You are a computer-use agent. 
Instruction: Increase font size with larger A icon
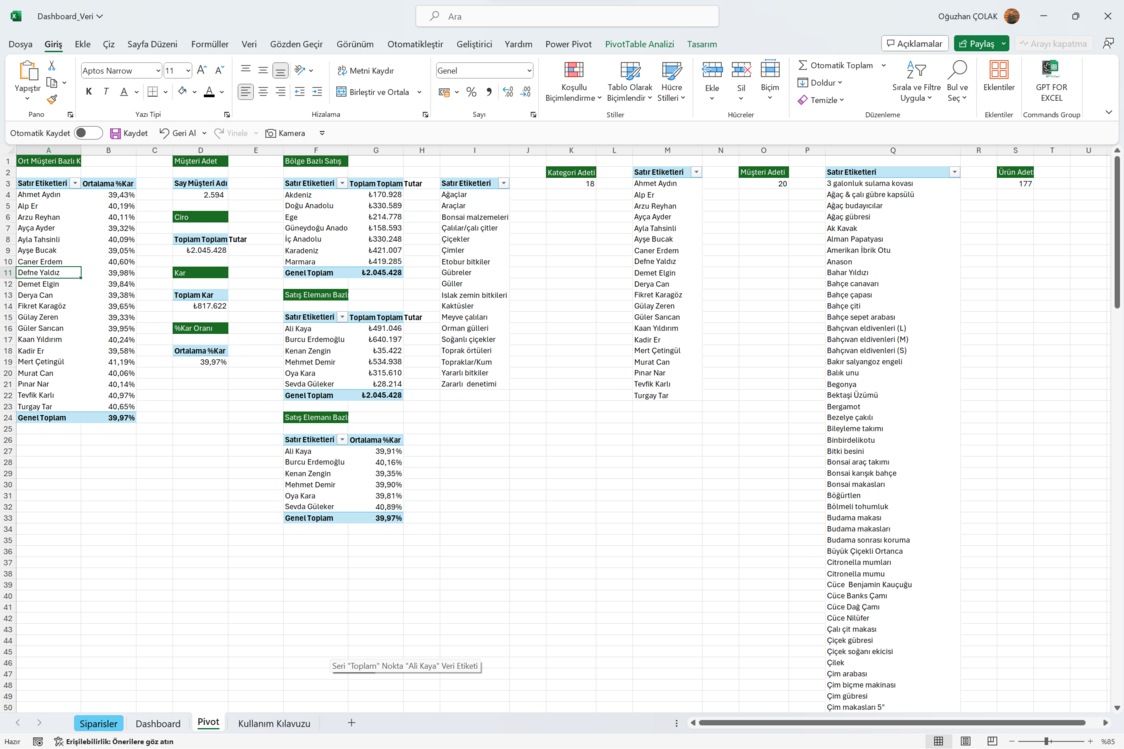point(202,70)
